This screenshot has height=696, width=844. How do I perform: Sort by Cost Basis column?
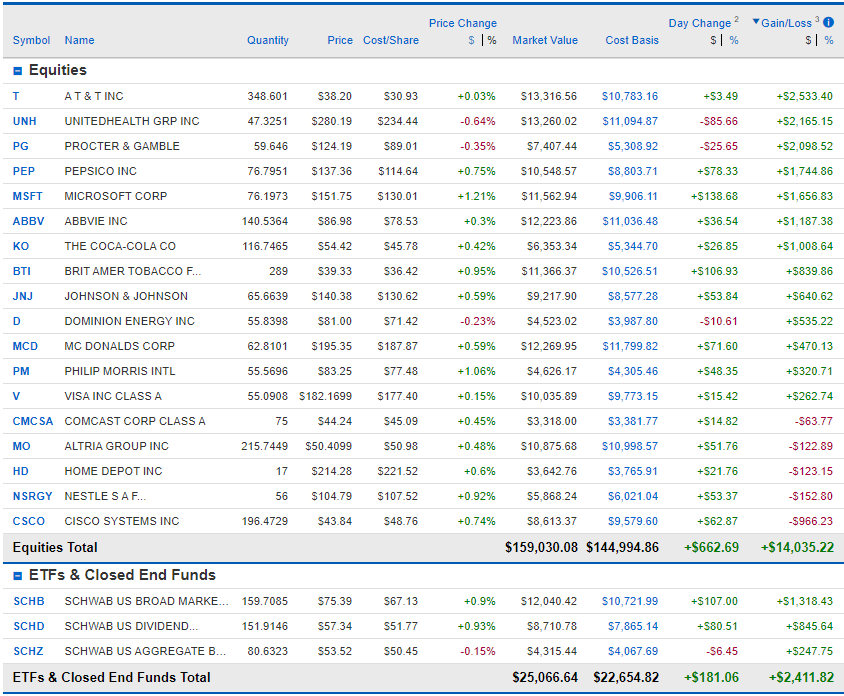[632, 40]
